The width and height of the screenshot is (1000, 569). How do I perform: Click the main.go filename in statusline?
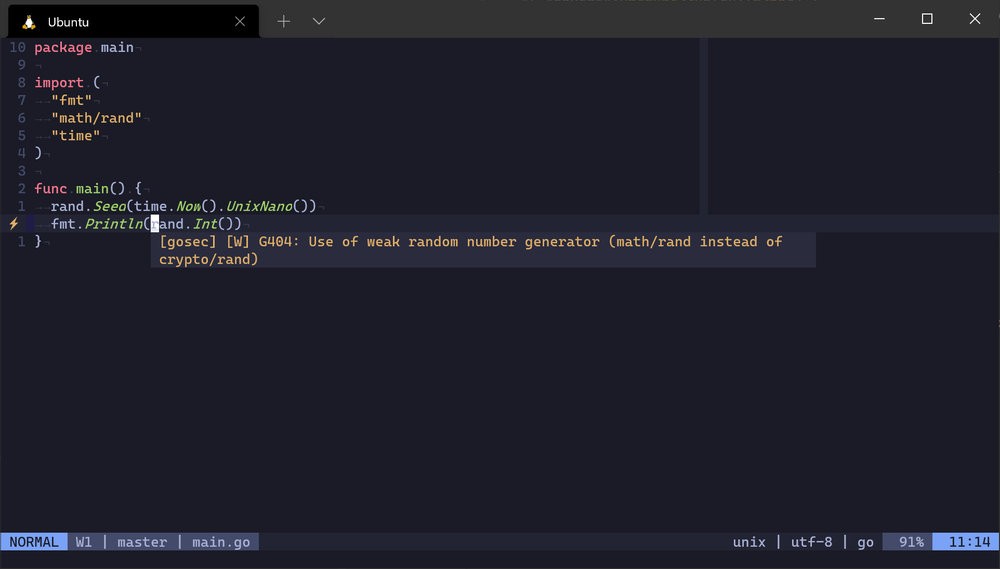click(x=221, y=542)
